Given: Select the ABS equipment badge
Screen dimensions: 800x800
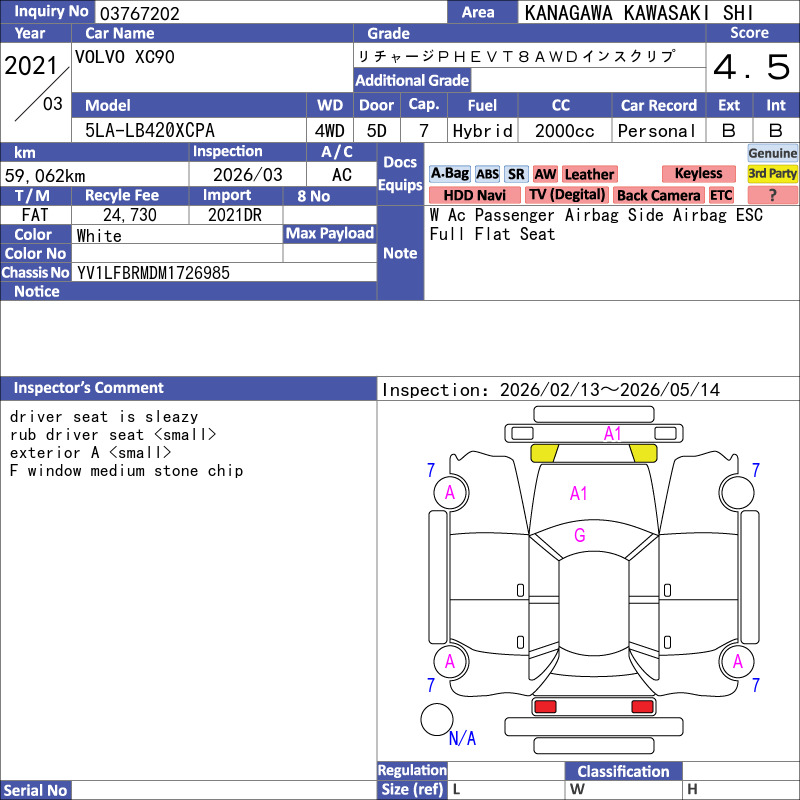Looking at the screenshot, I should (487, 174).
